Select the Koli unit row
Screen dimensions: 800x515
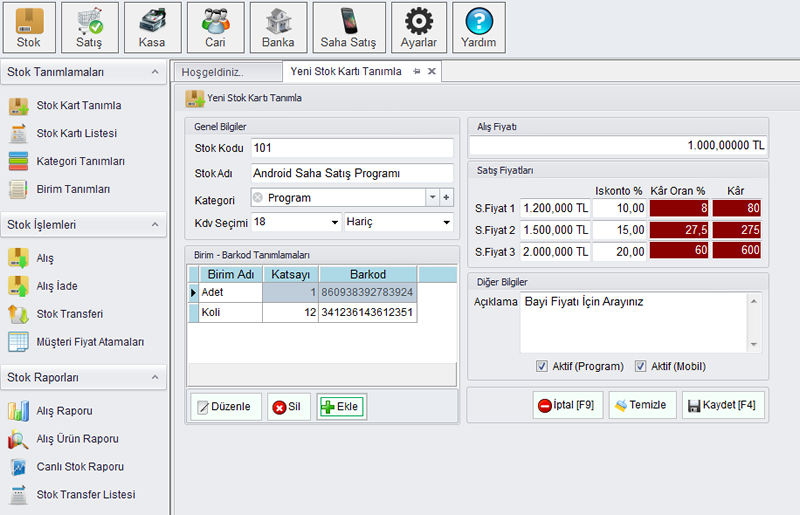coord(303,312)
